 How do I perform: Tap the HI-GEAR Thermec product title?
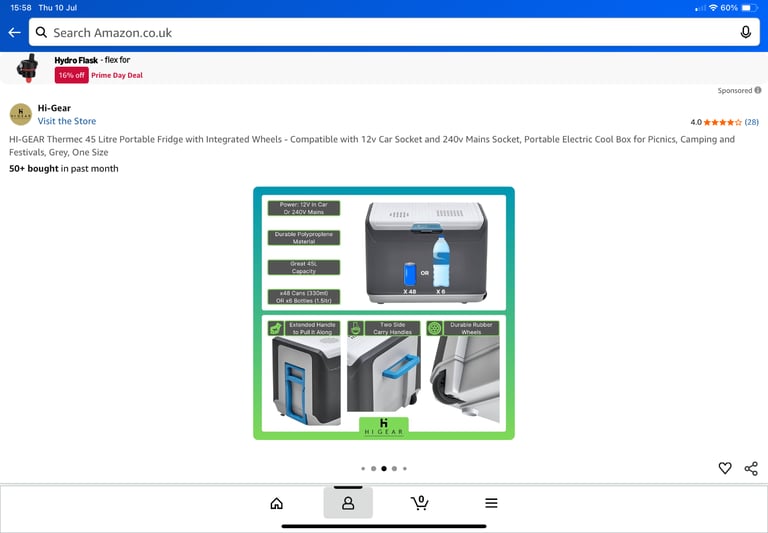tap(372, 145)
